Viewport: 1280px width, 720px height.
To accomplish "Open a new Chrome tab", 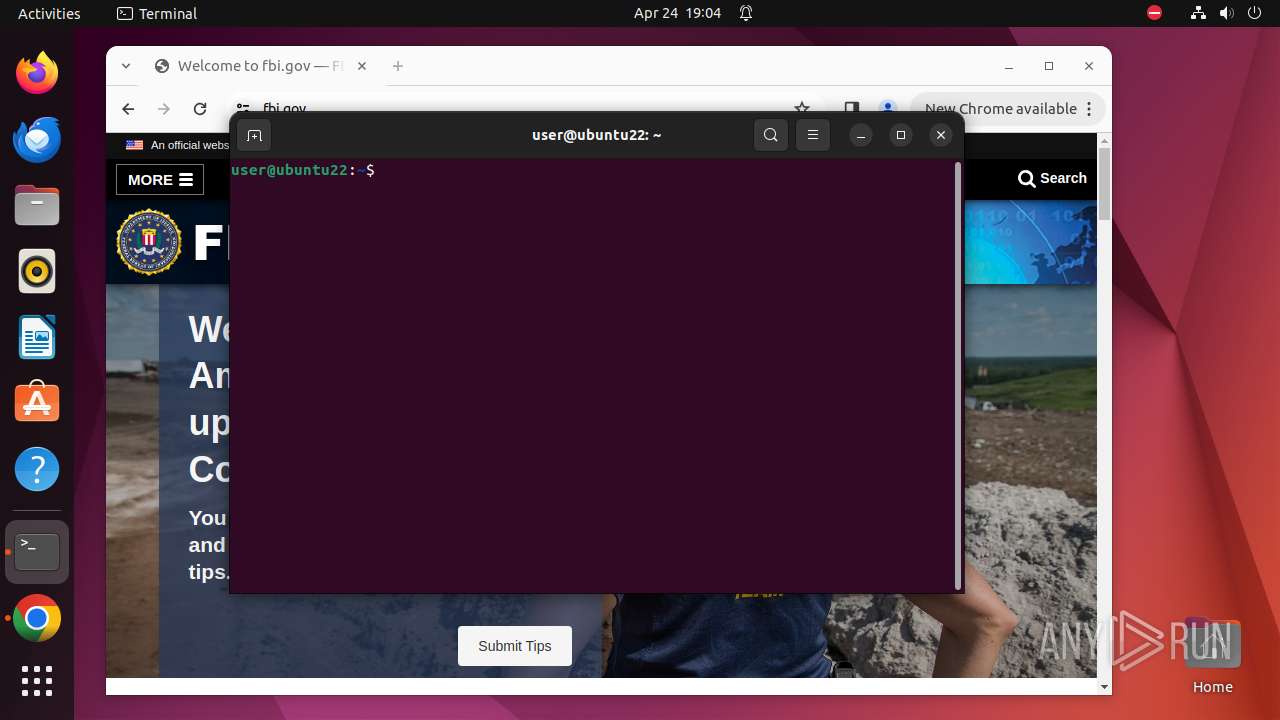I will (398, 66).
